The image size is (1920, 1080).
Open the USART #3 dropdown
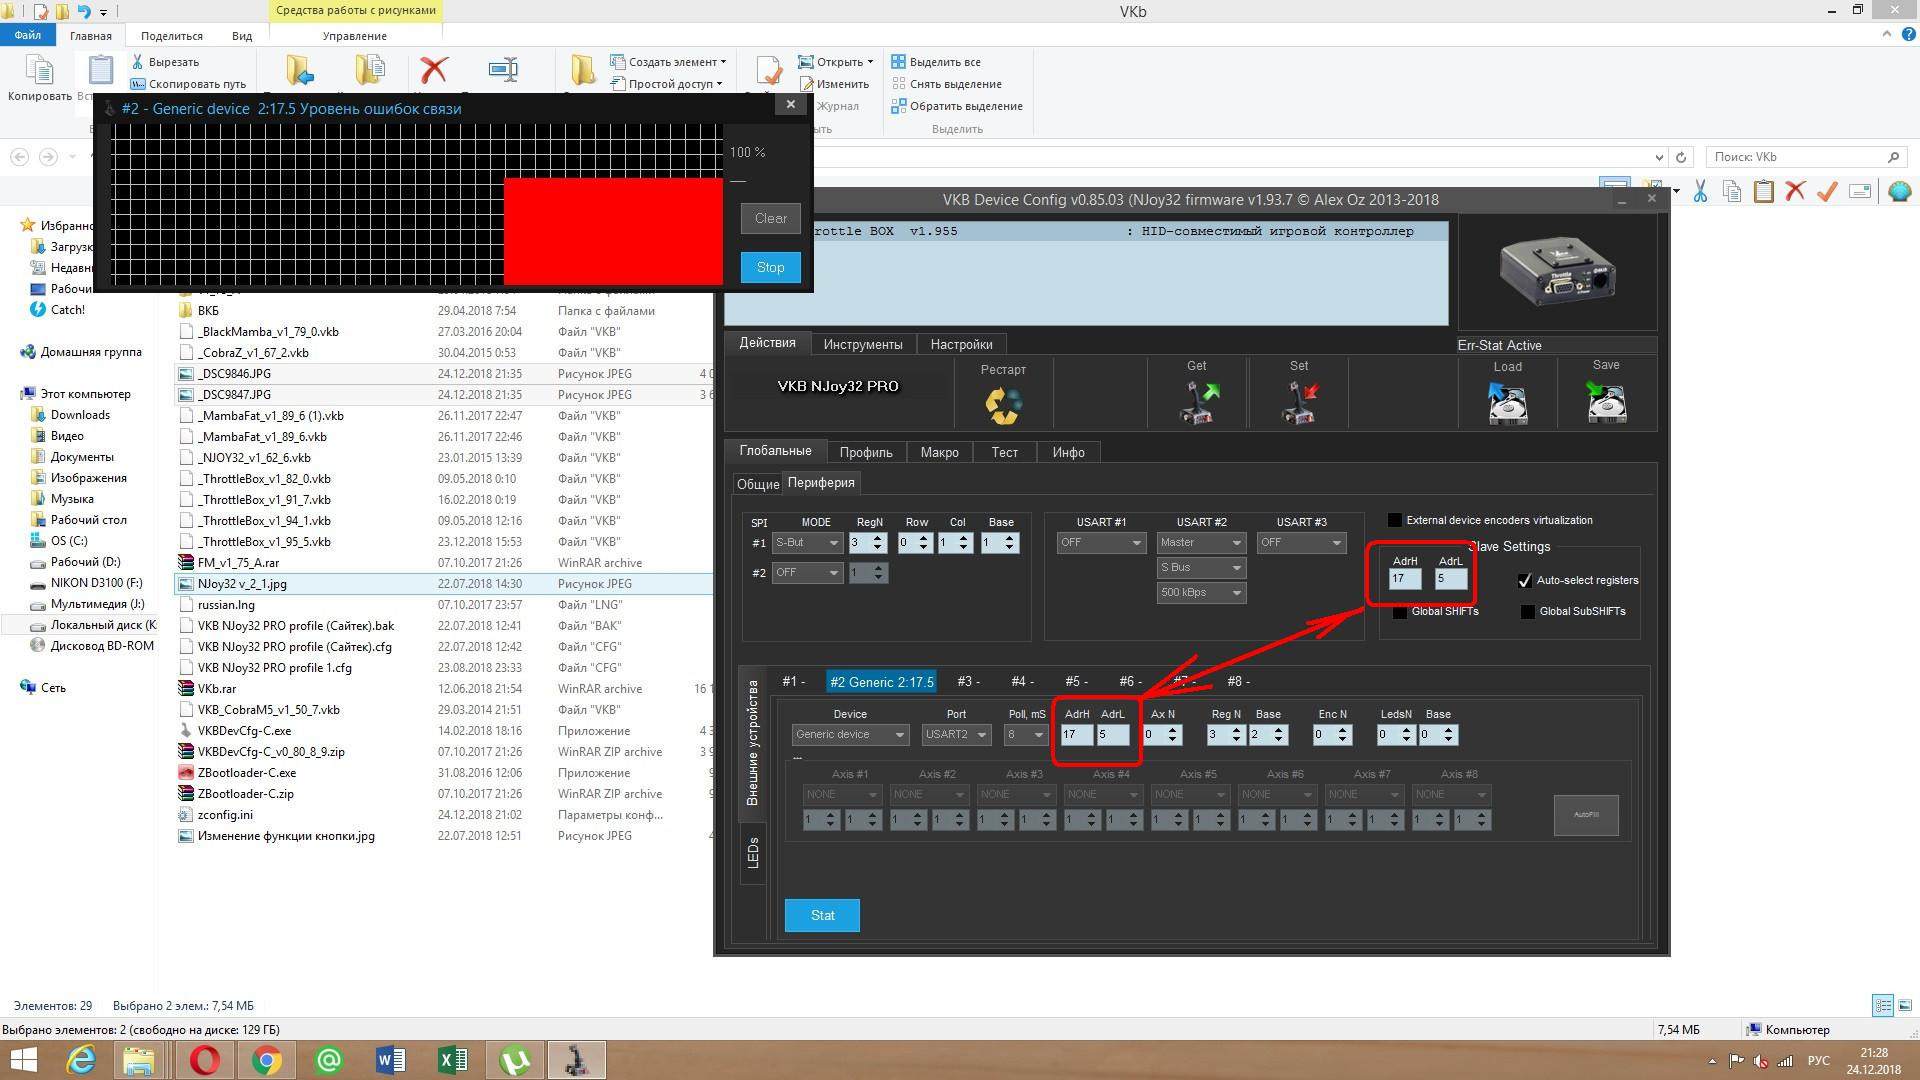pyautogui.click(x=1301, y=543)
